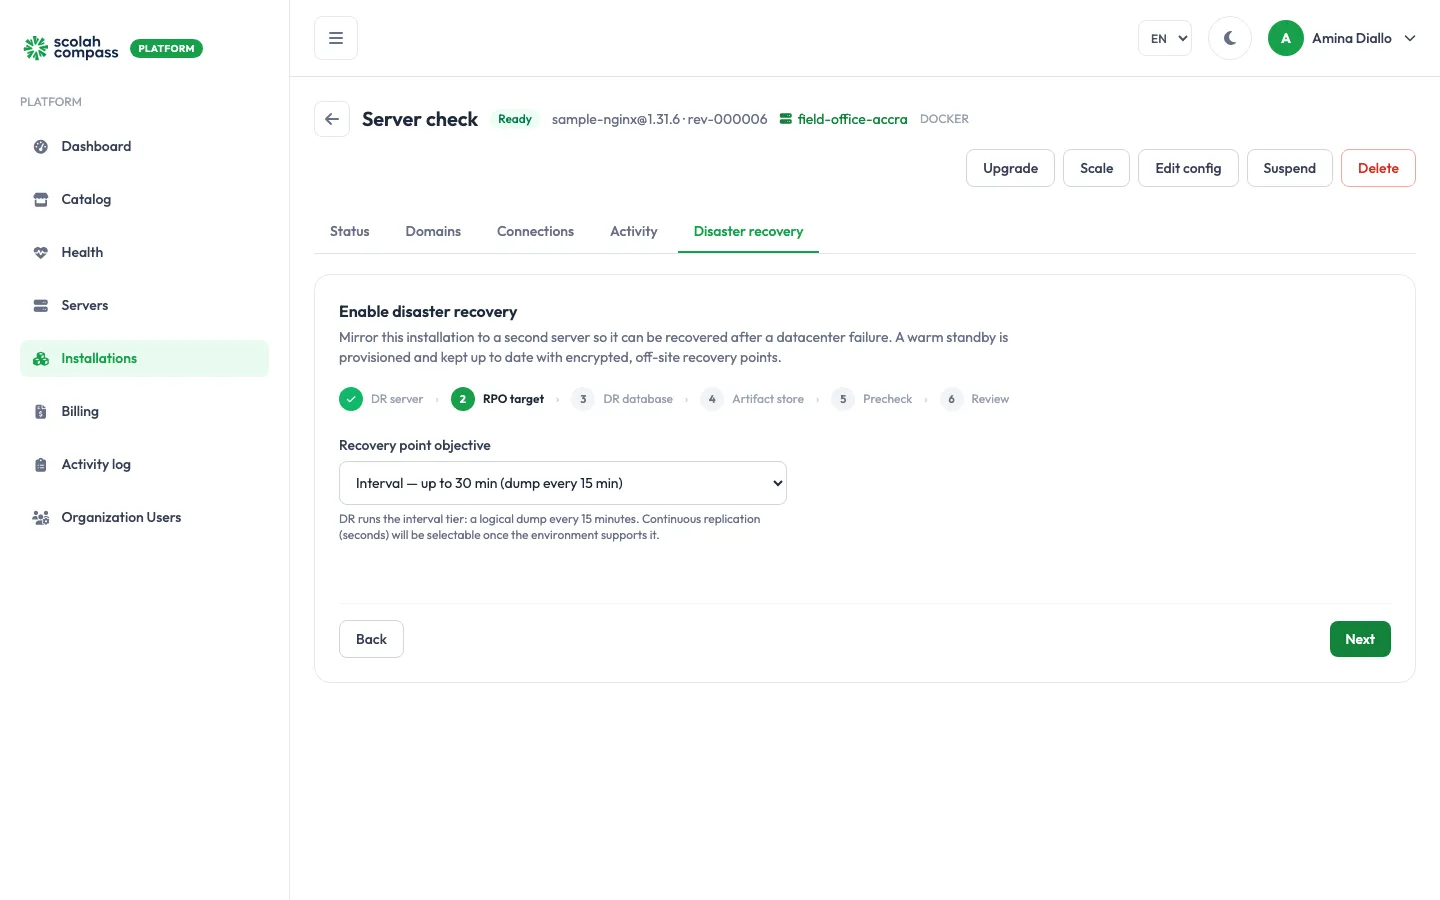This screenshot has width=1440, height=900.
Task: Click the red Delete button
Action: tap(1378, 168)
